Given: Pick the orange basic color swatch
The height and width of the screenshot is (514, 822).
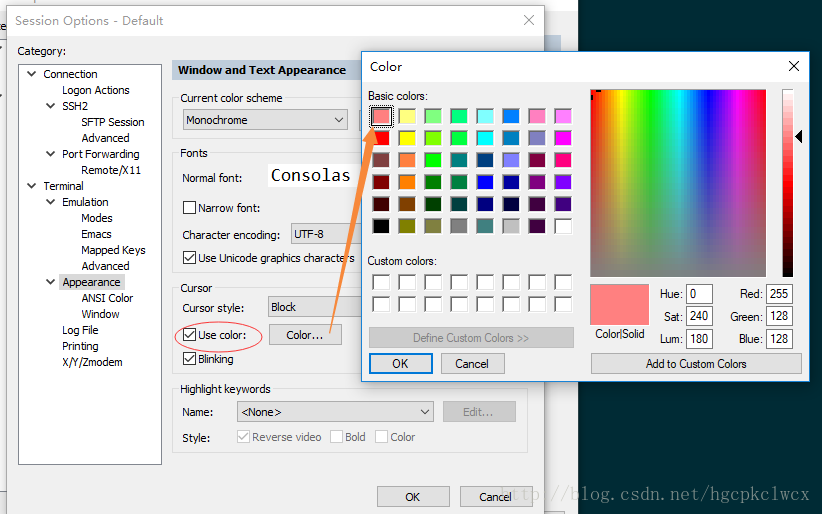Looking at the screenshot, I should pos(407,182).
